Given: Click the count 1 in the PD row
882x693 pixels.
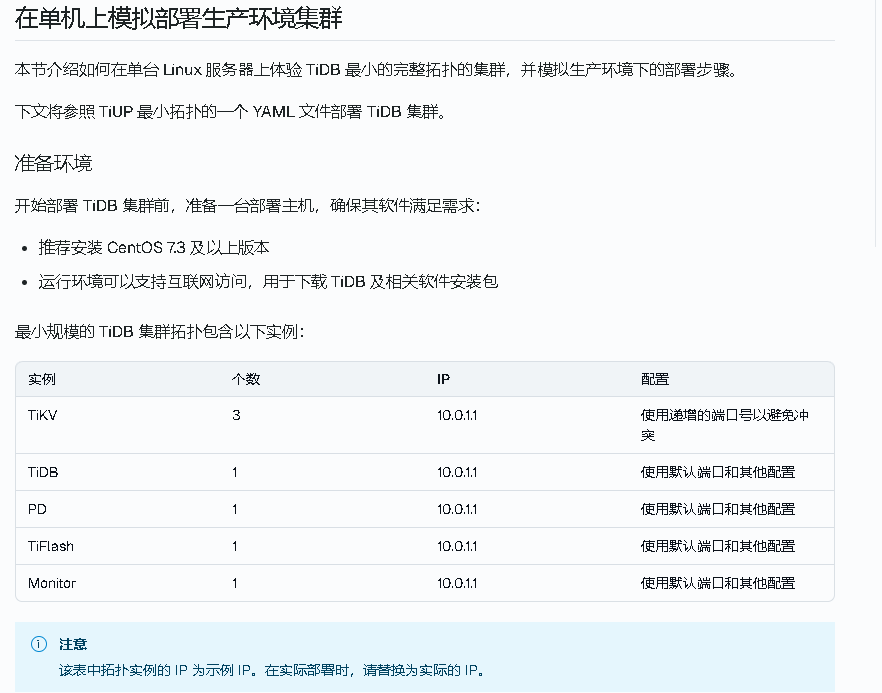Looking at the screenshot, I should click(235, 509).
